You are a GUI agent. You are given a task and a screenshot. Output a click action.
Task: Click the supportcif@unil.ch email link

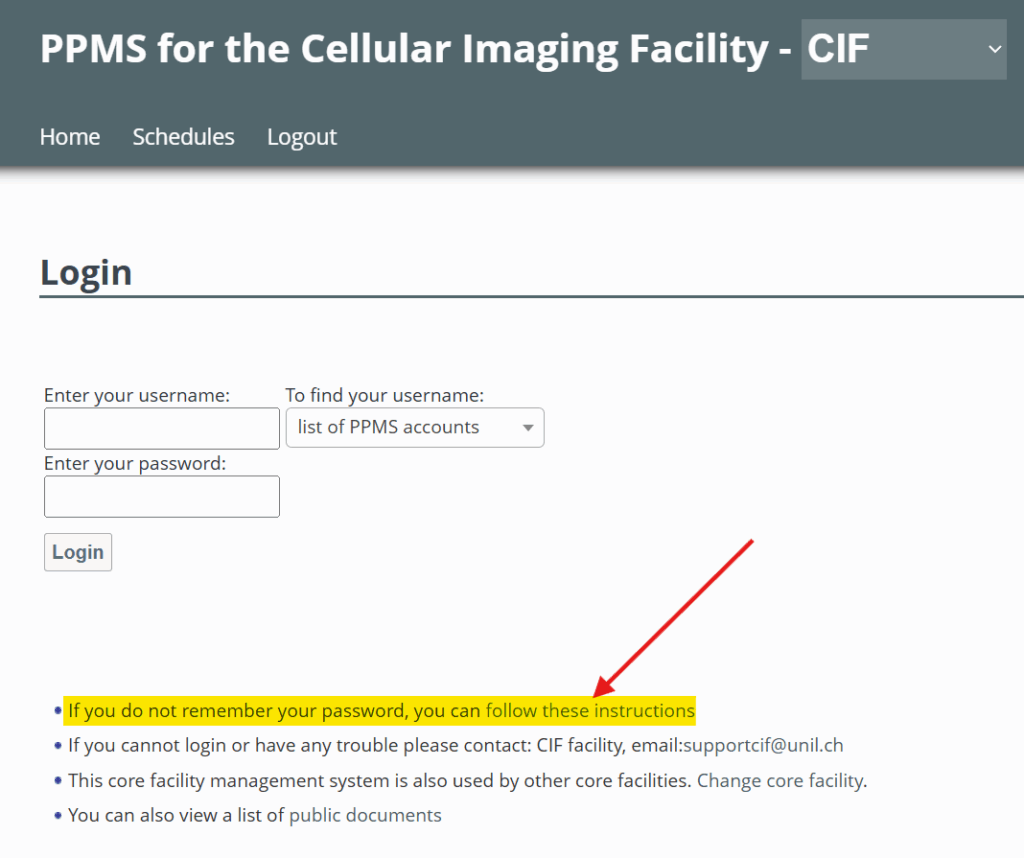tap(763, 745)
